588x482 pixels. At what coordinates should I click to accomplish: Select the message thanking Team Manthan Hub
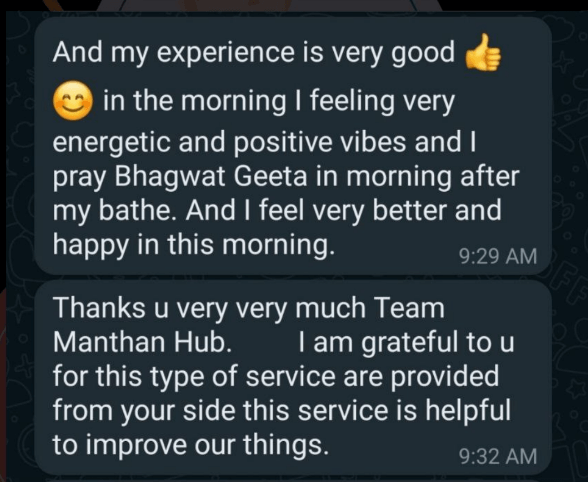pos(293,377)
